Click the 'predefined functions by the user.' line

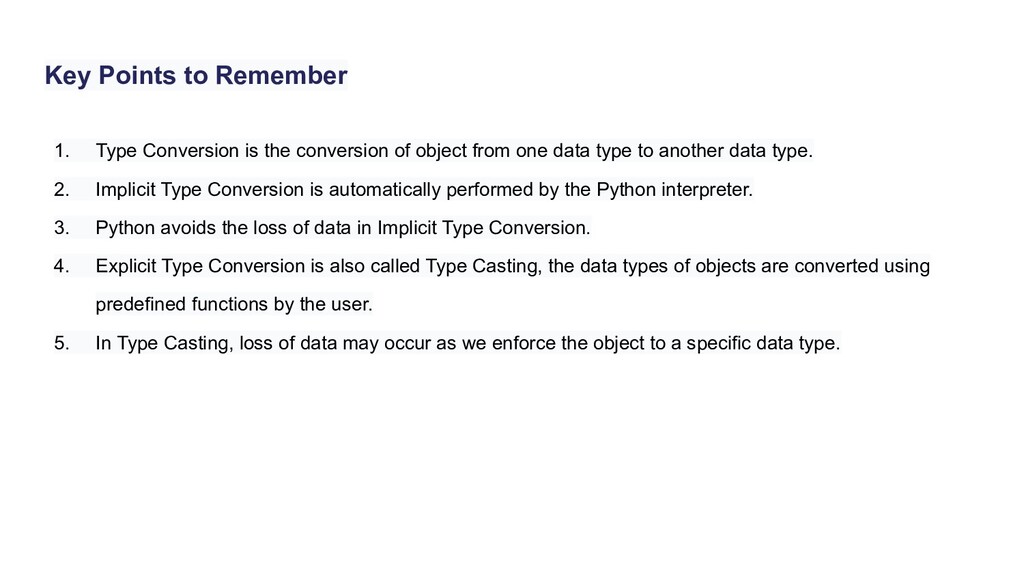click(234, 304)
